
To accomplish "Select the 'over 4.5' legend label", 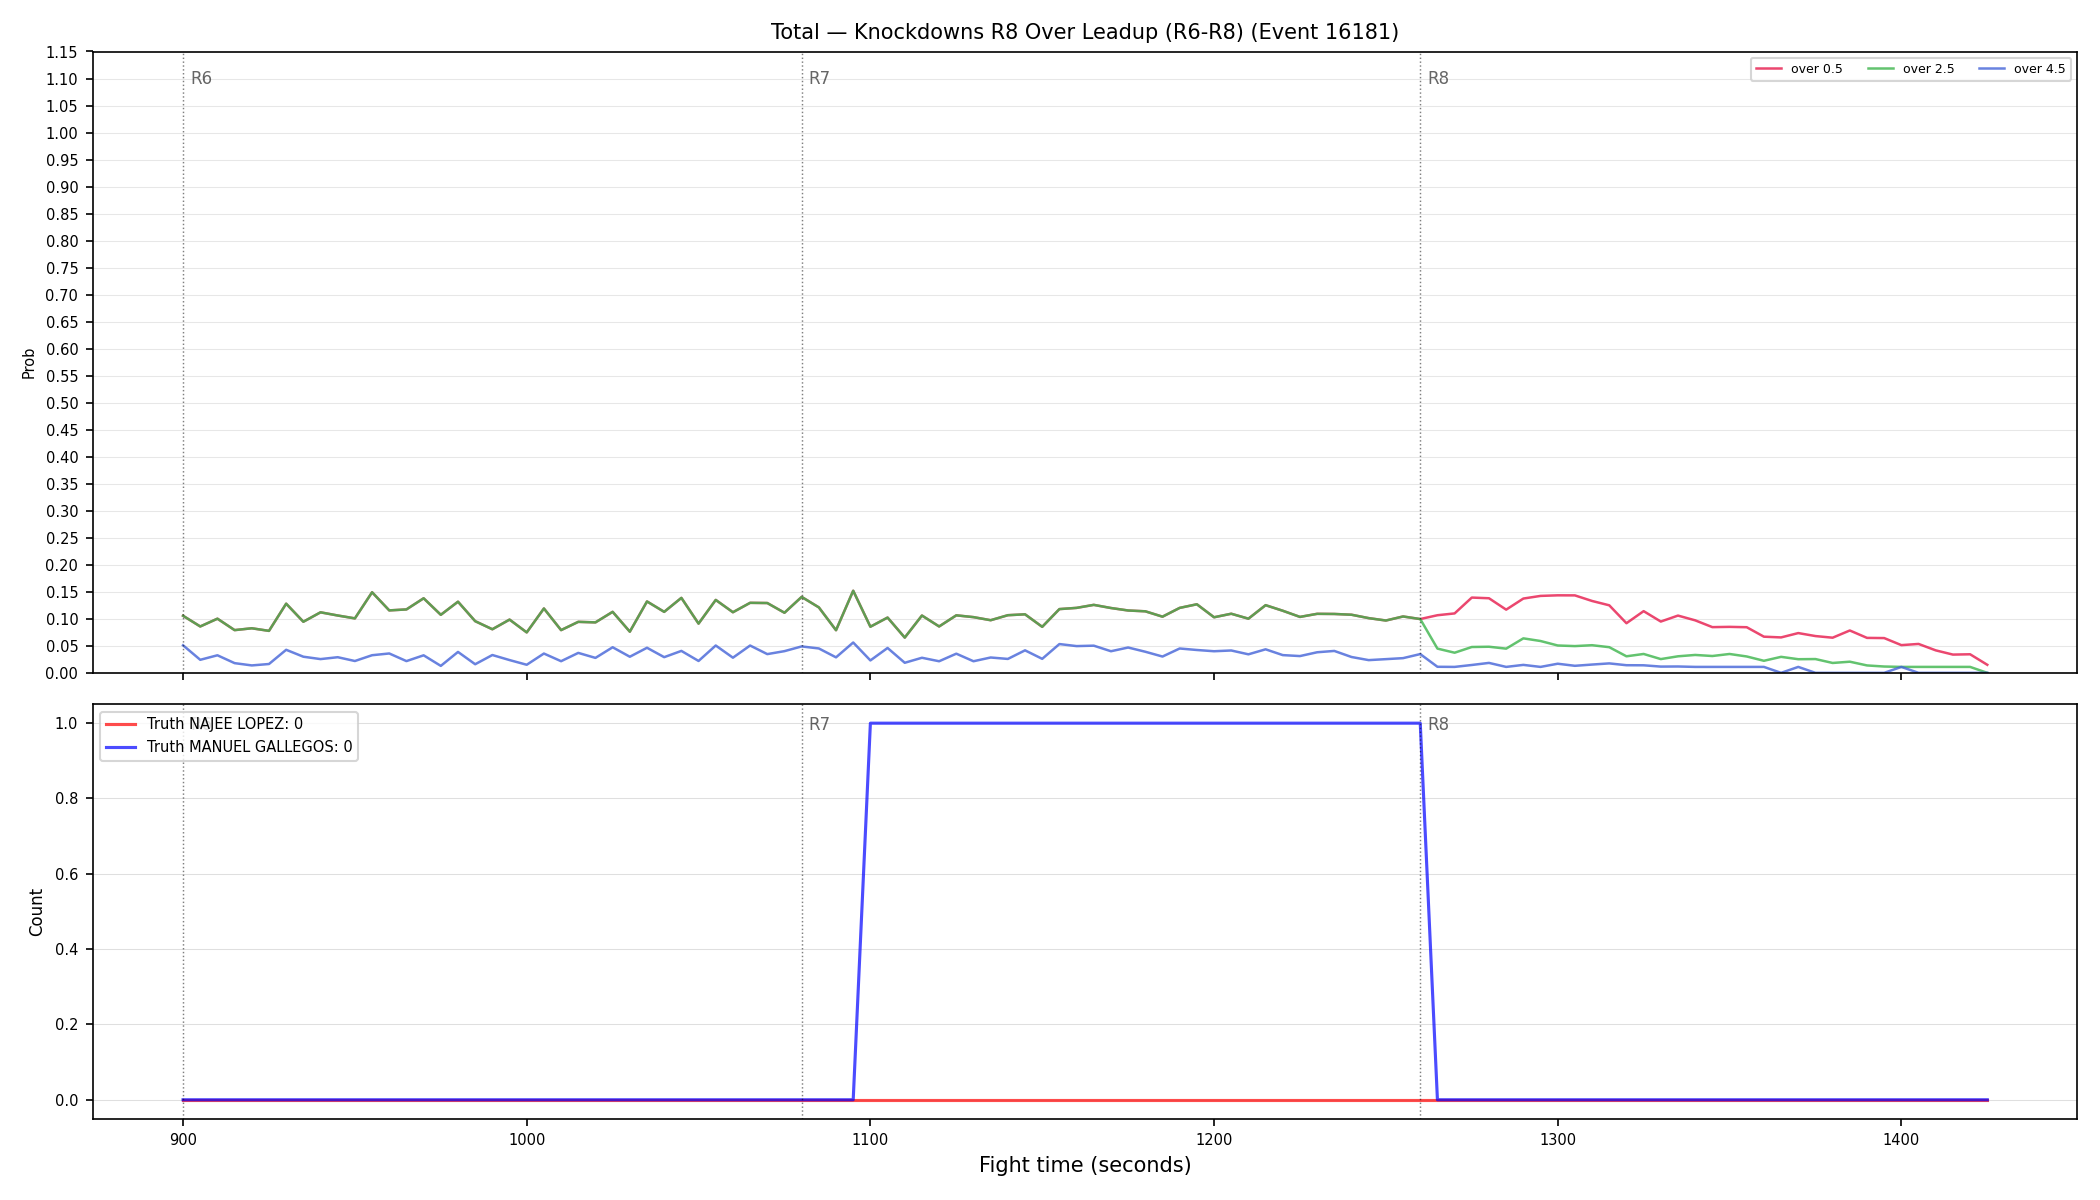I will click(x=2039, y=69).
